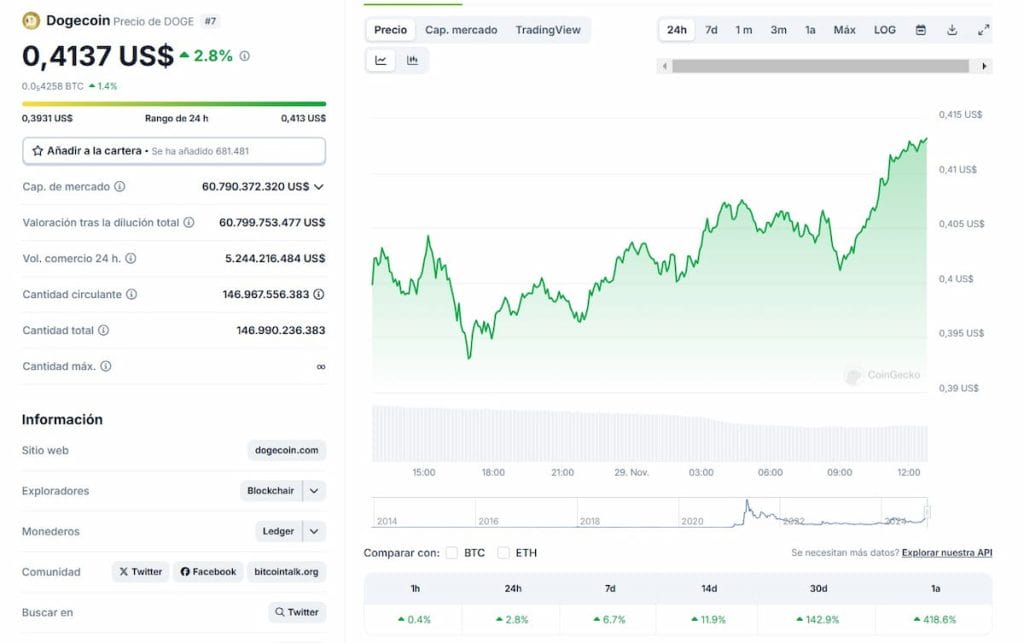Click the download chart data icon
This screenshot has height=643, width=1024.
click(x=952, y=30)
